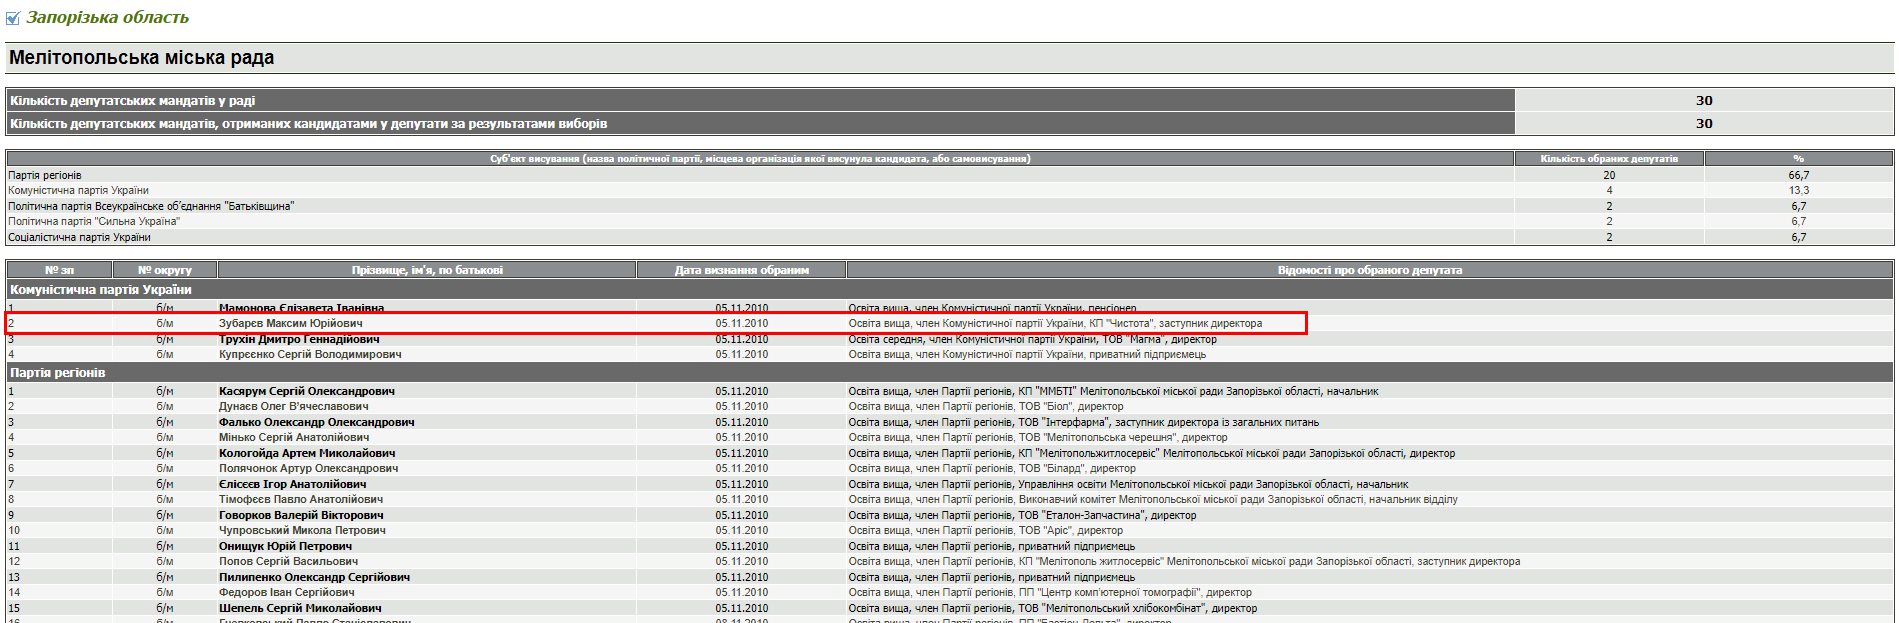Image resolution: width=1899 pixels, height=623 pixels.
Task: Click Політична партія "Сильна Україна" row
Action: coord(94,221)
